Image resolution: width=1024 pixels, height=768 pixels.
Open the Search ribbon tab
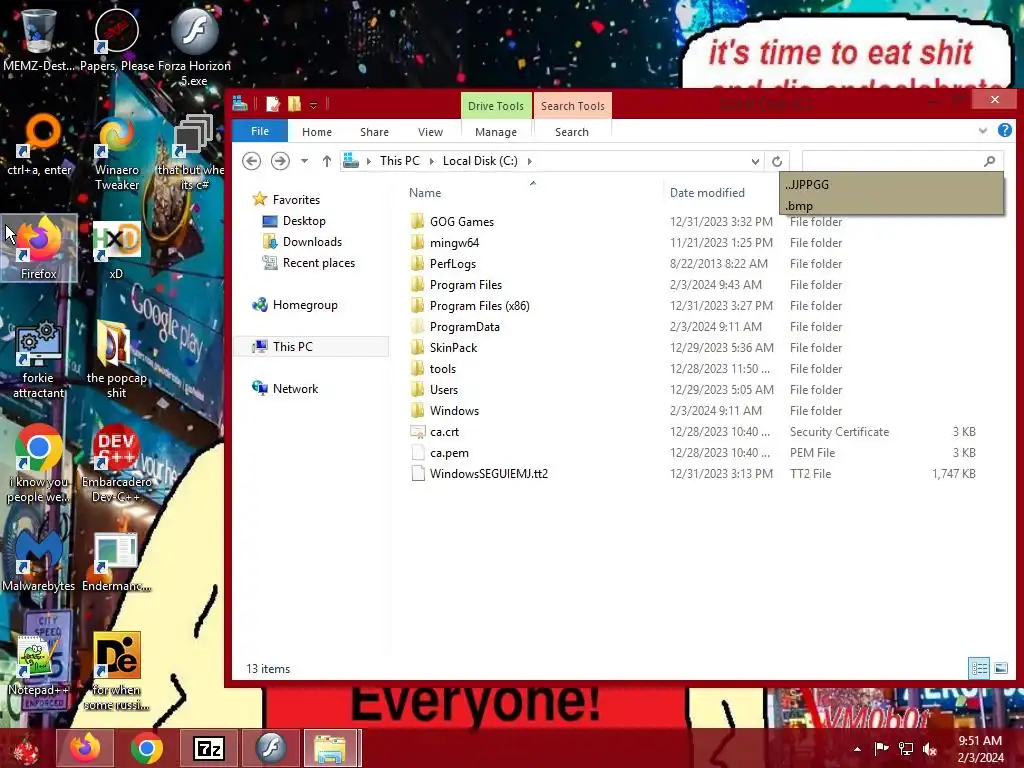point(571,131)
